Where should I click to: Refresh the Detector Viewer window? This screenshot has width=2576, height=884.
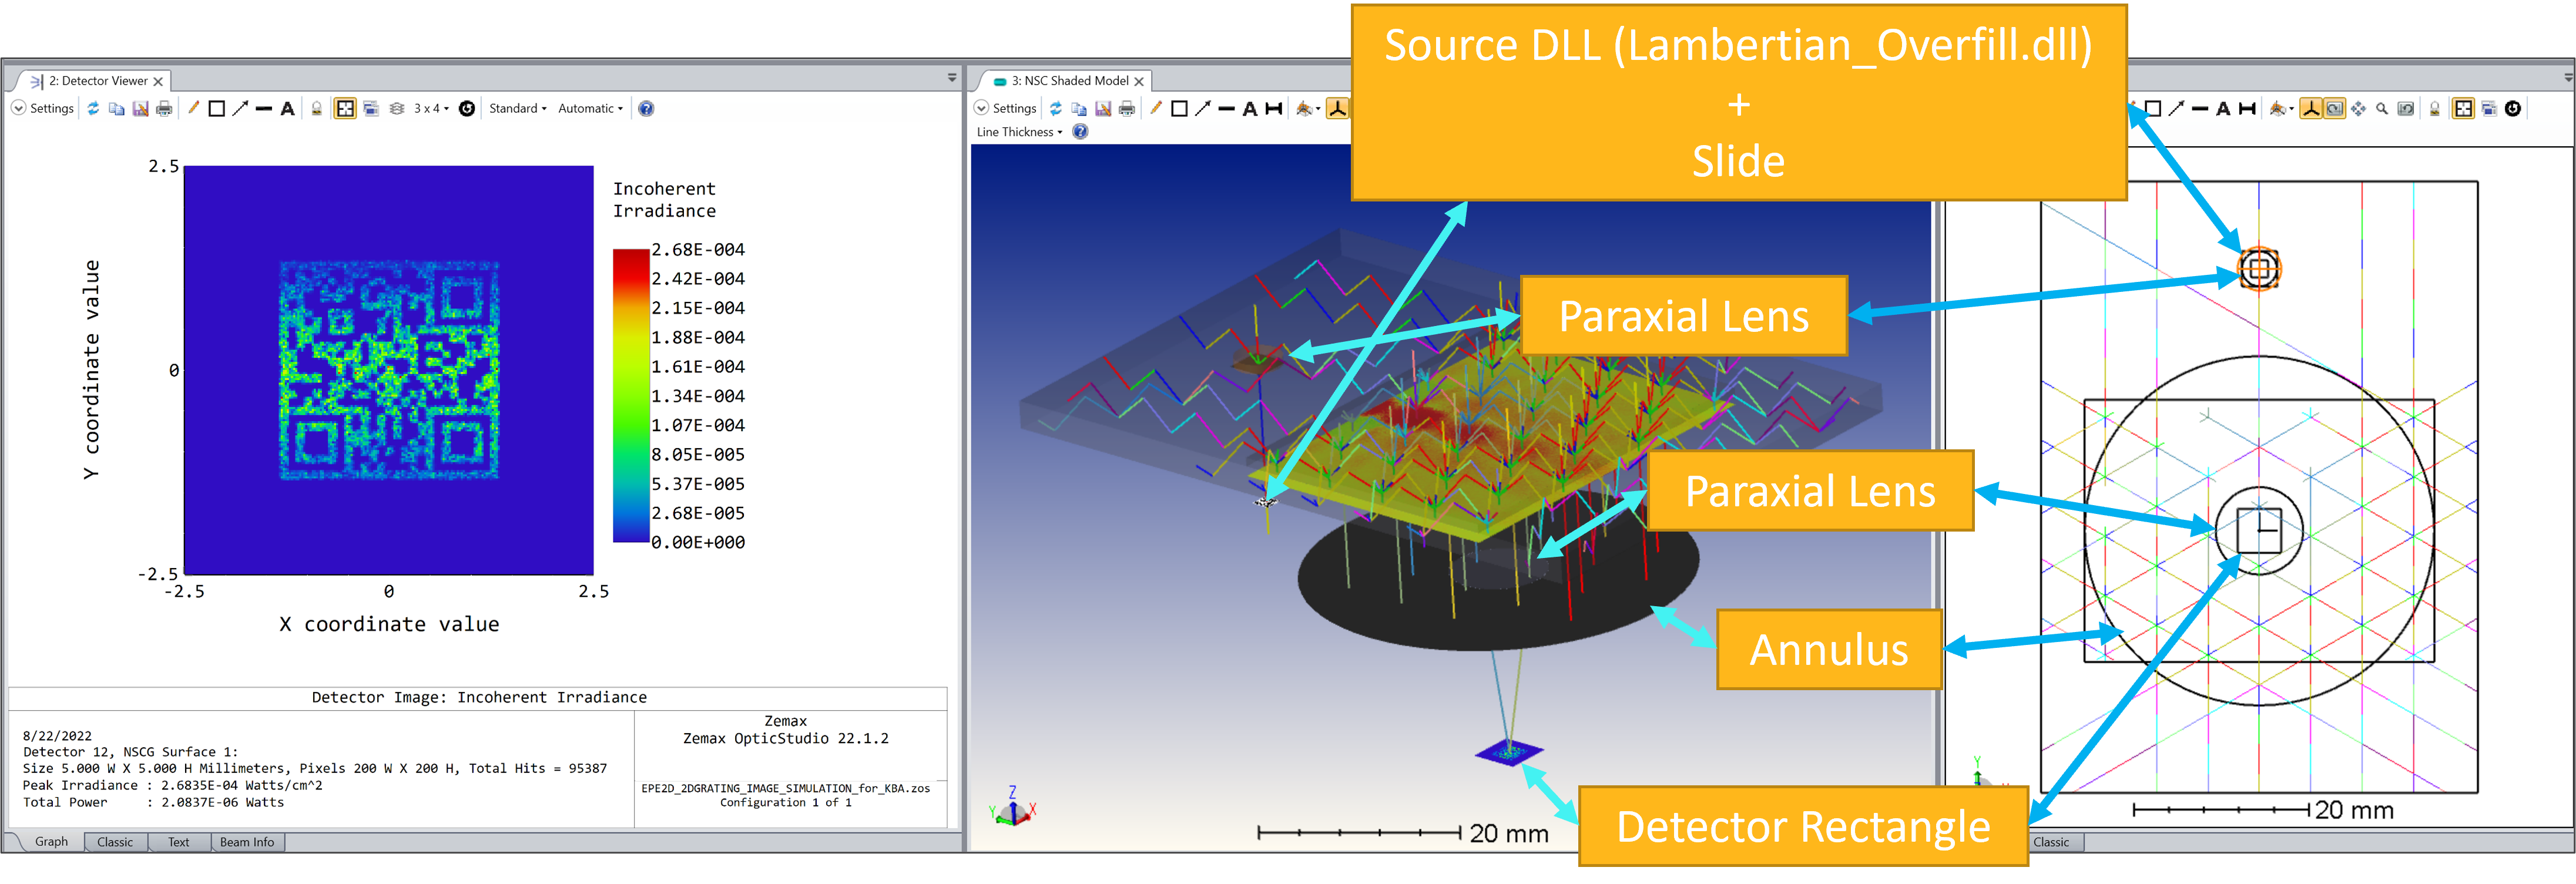tap(93, 108)
